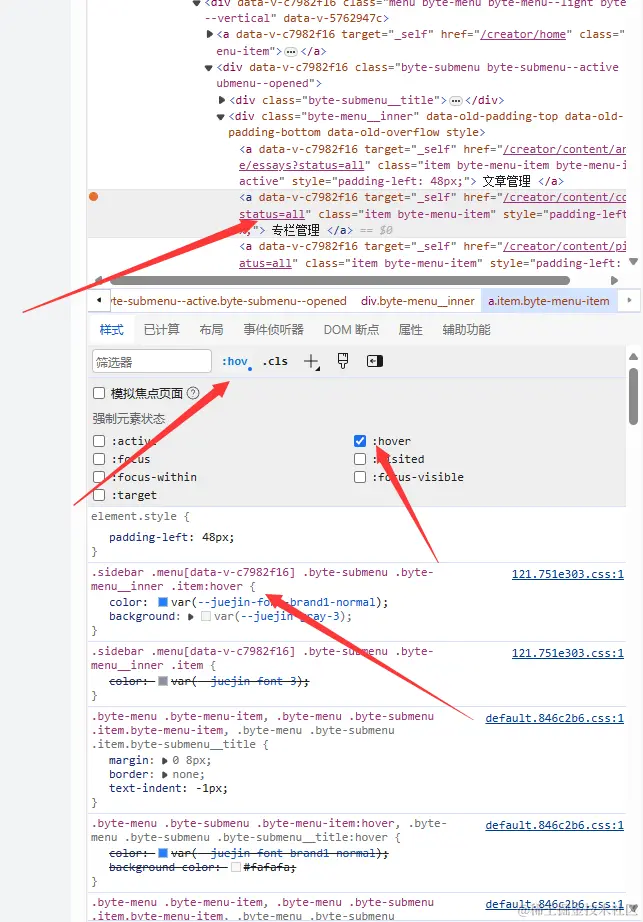The image size is (643, 922).
Task: Check the :active state checkbox
Action: coord(99,441)
